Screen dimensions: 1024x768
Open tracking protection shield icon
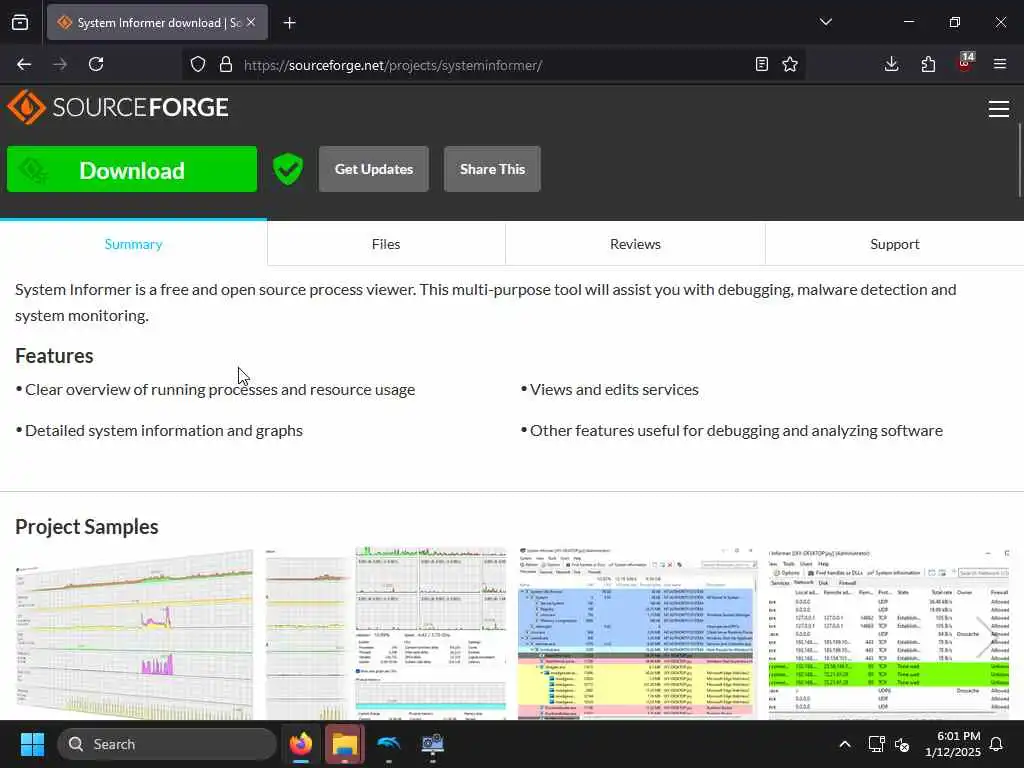coord(198,64)
